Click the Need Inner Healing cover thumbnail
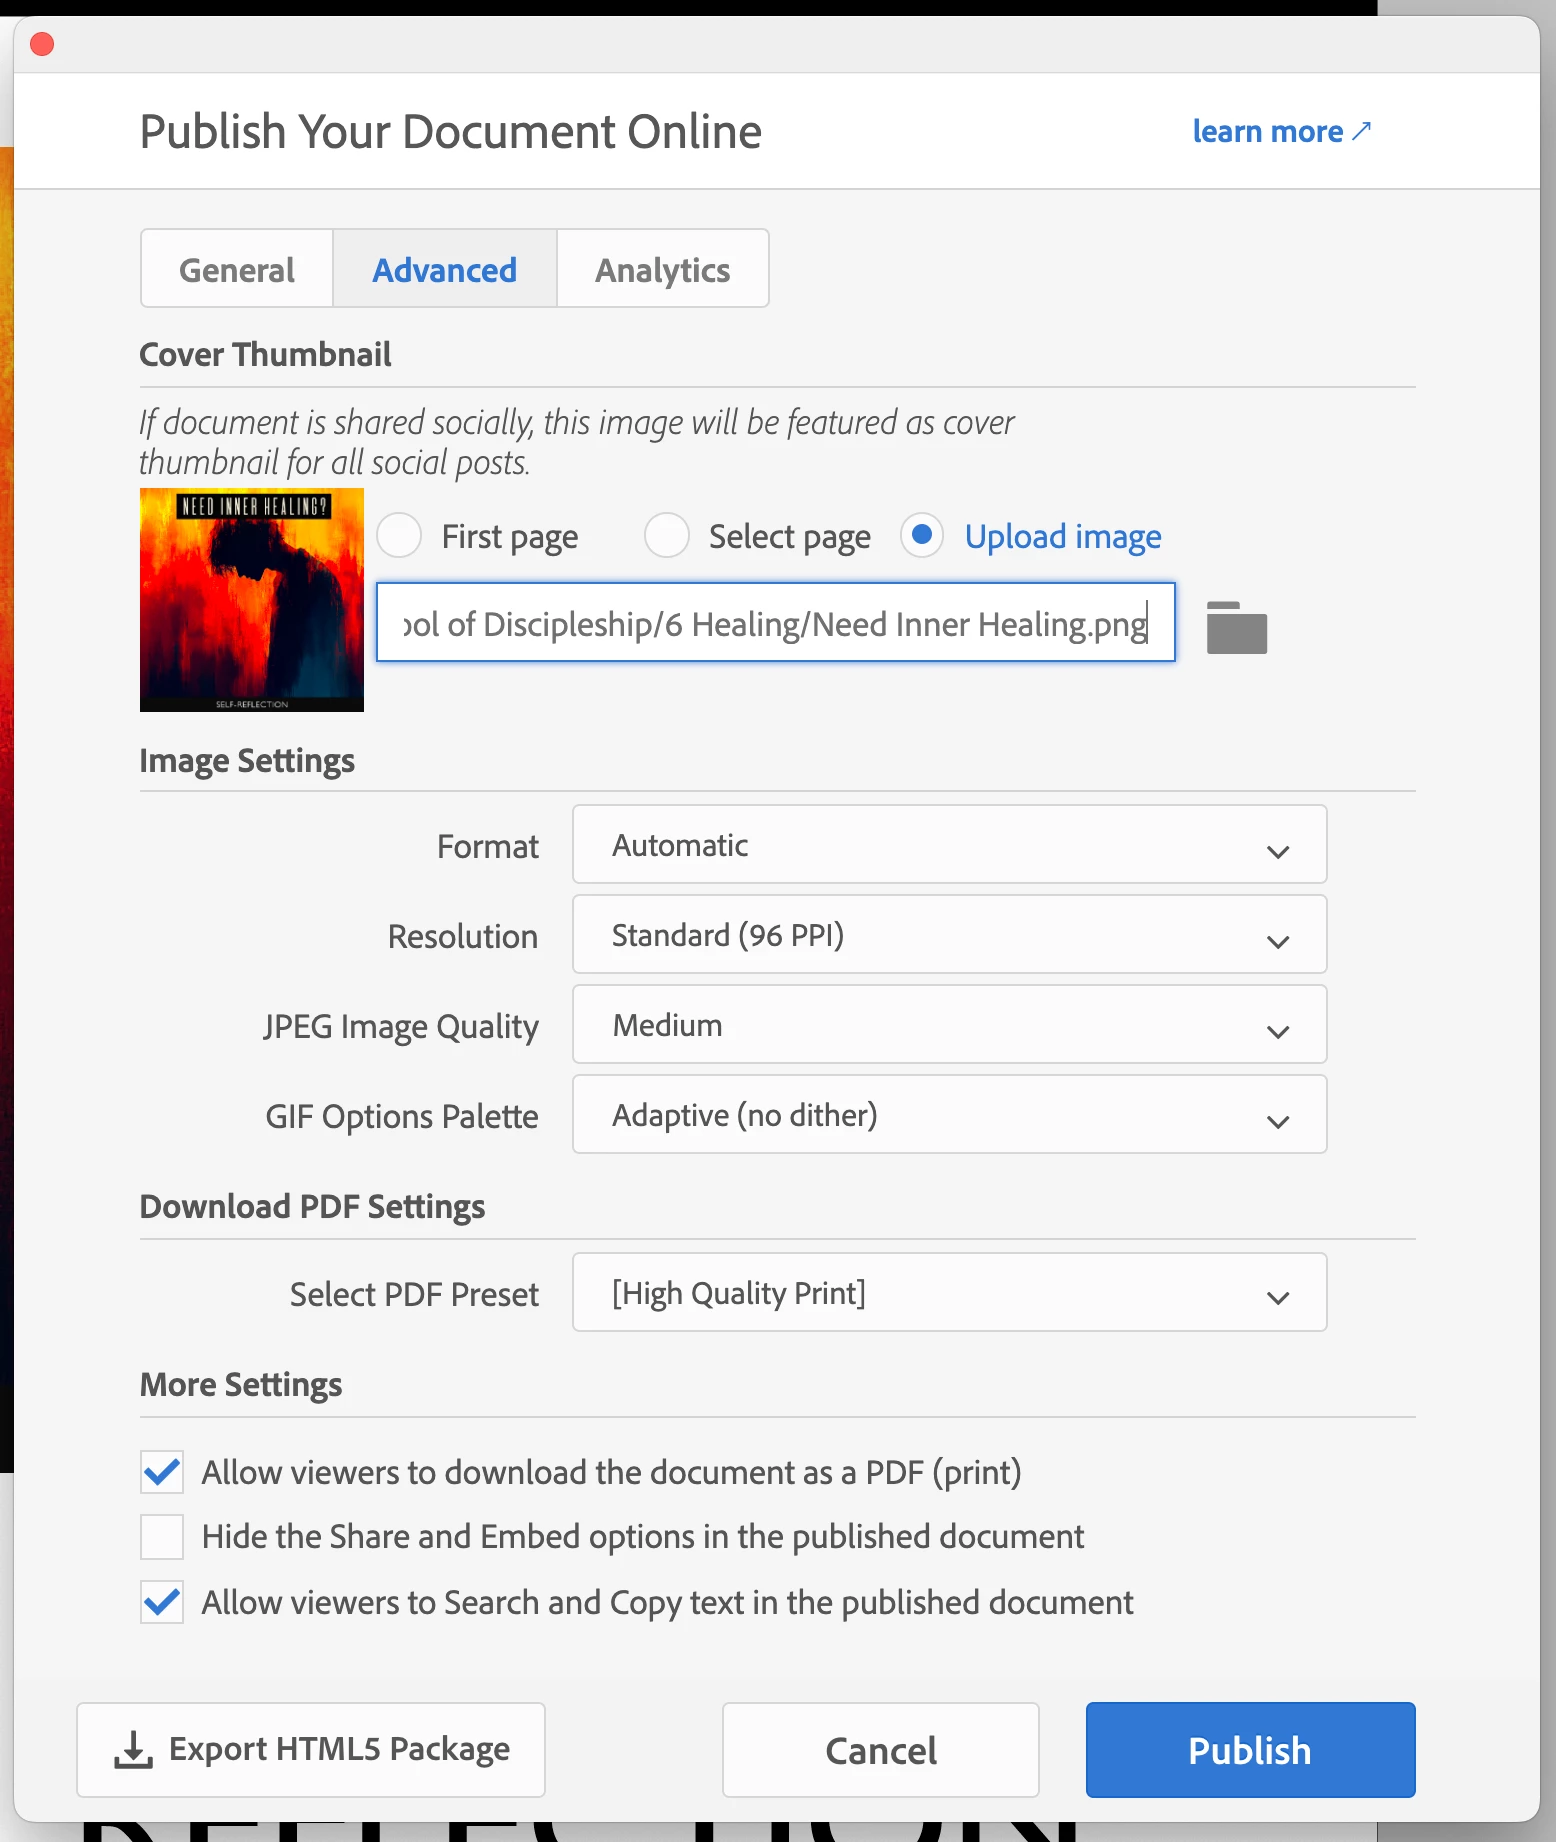Viewport: 1556px width, 1842px height. coord(252,600)
